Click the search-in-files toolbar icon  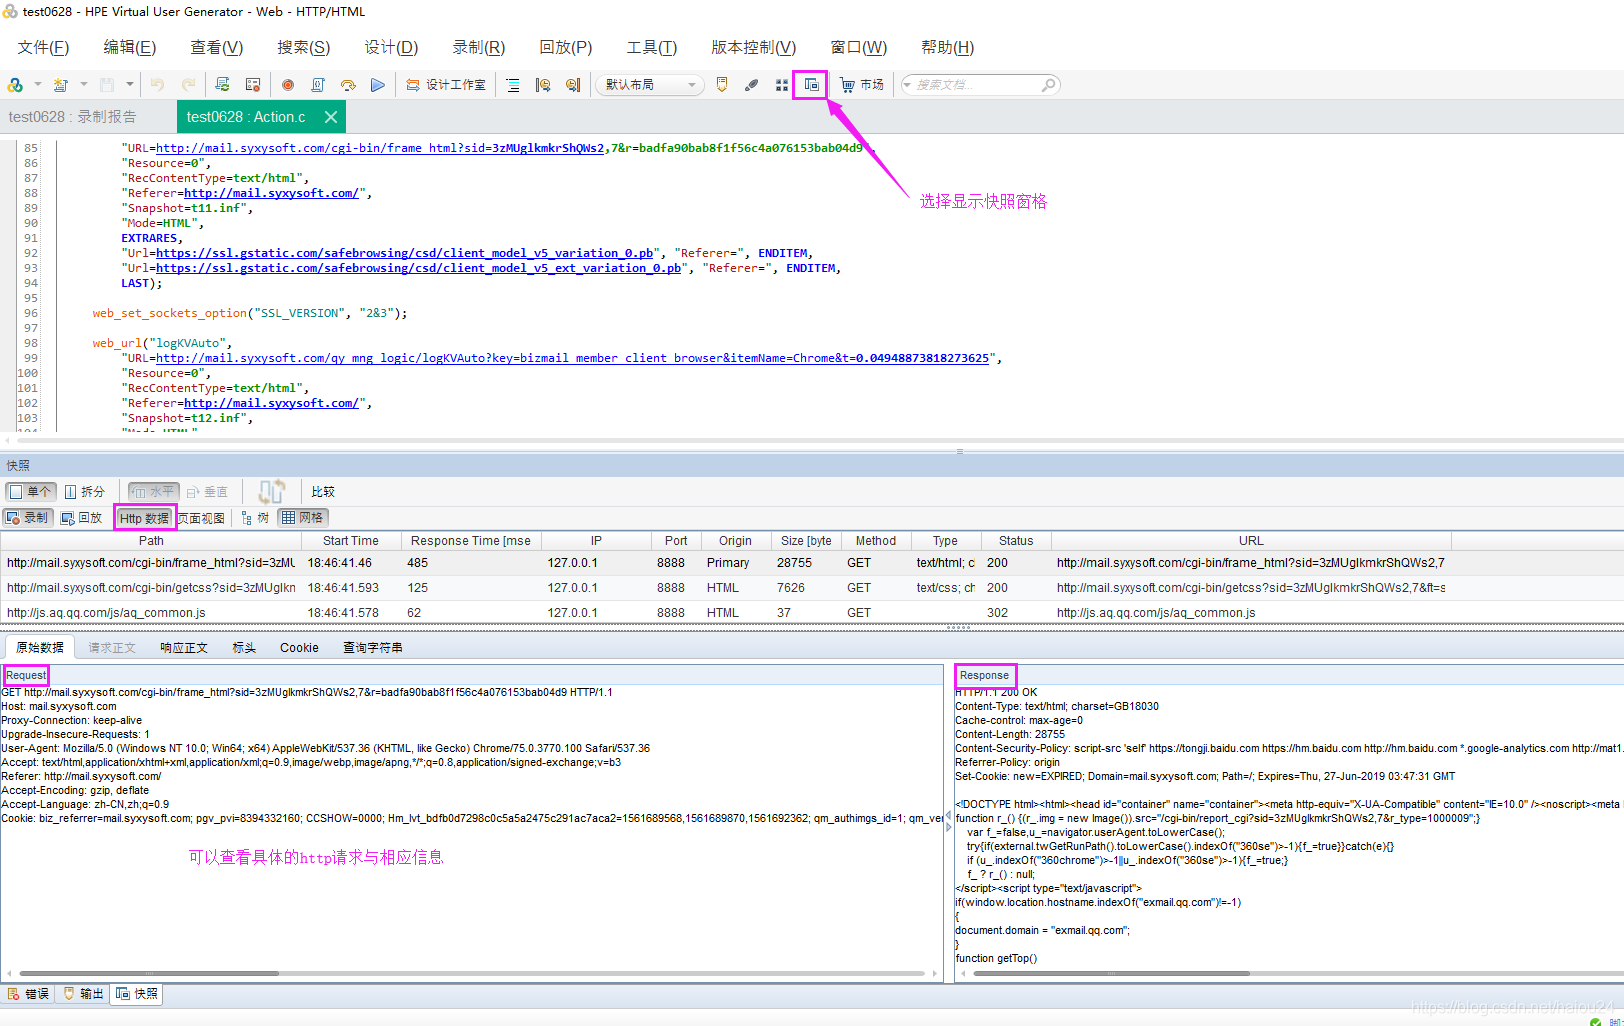pyautogui.click(x=573, y=85)
